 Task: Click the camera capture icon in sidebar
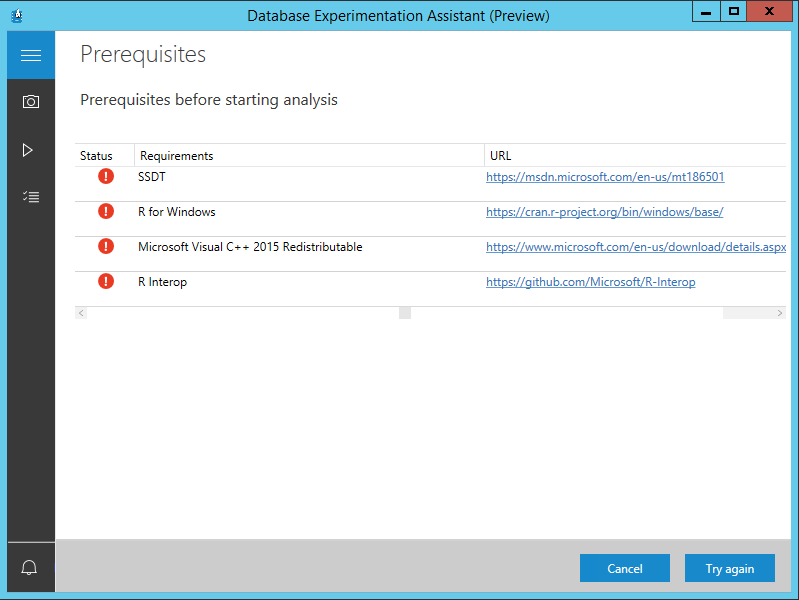[x=30, y=102]
